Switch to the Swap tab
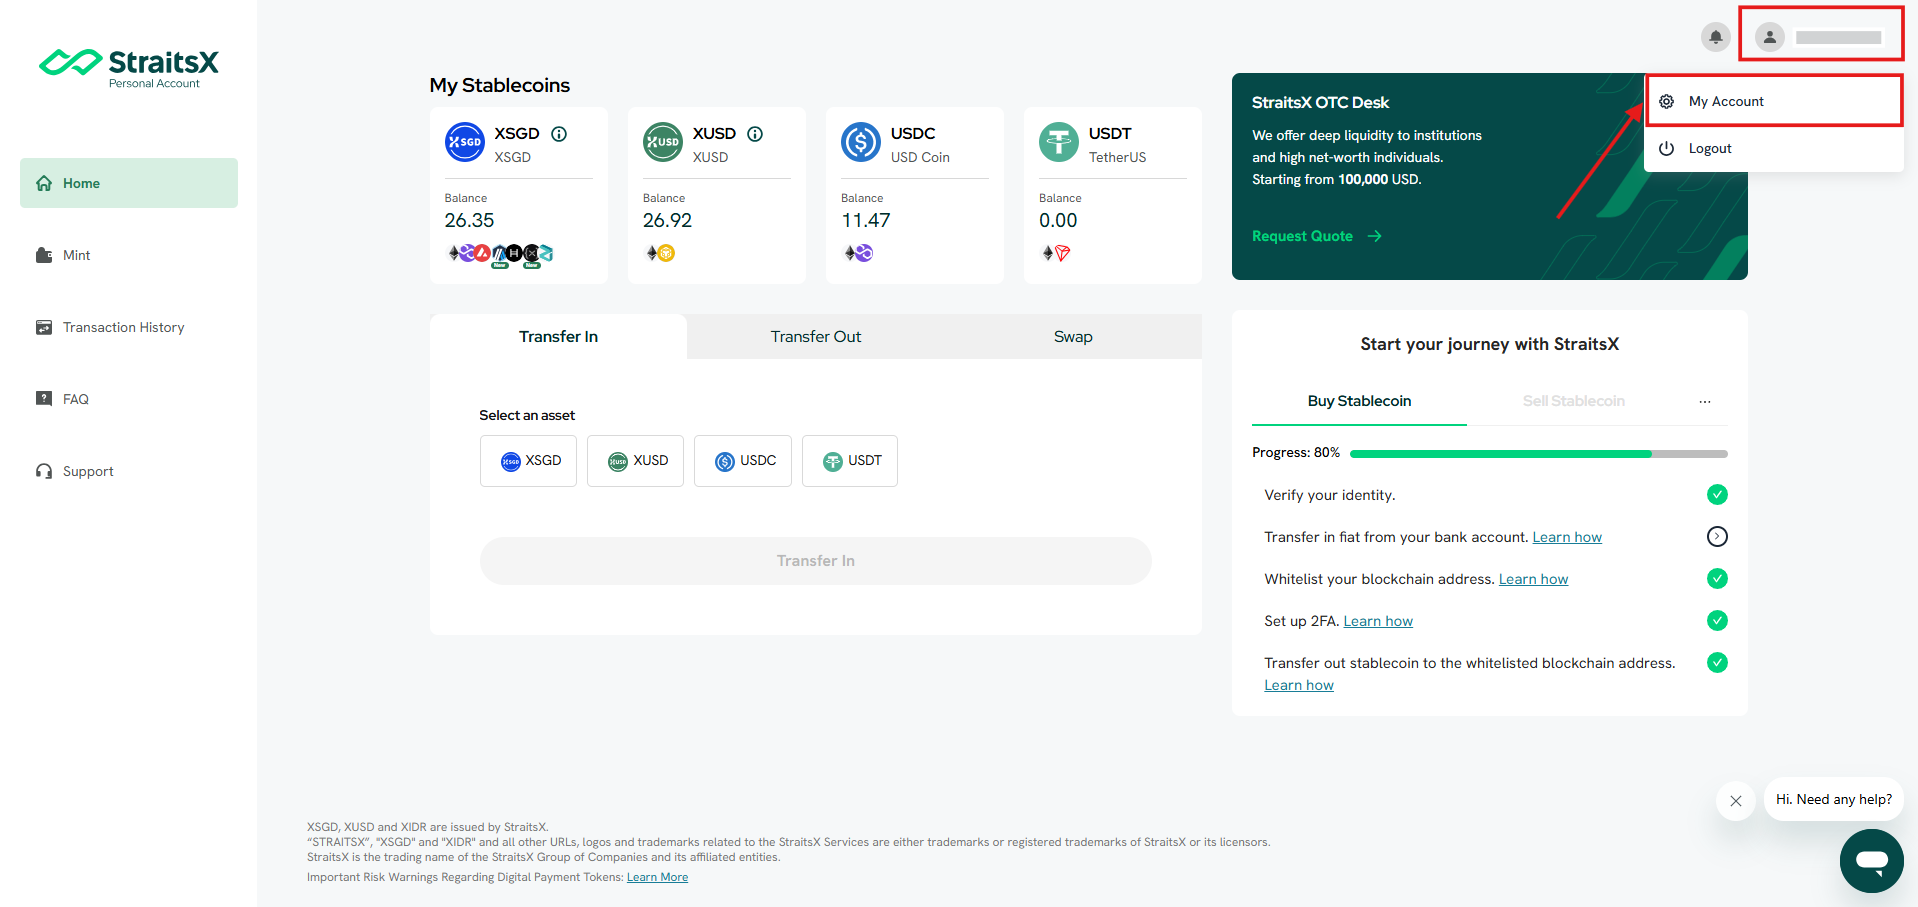 [1073, 337]
